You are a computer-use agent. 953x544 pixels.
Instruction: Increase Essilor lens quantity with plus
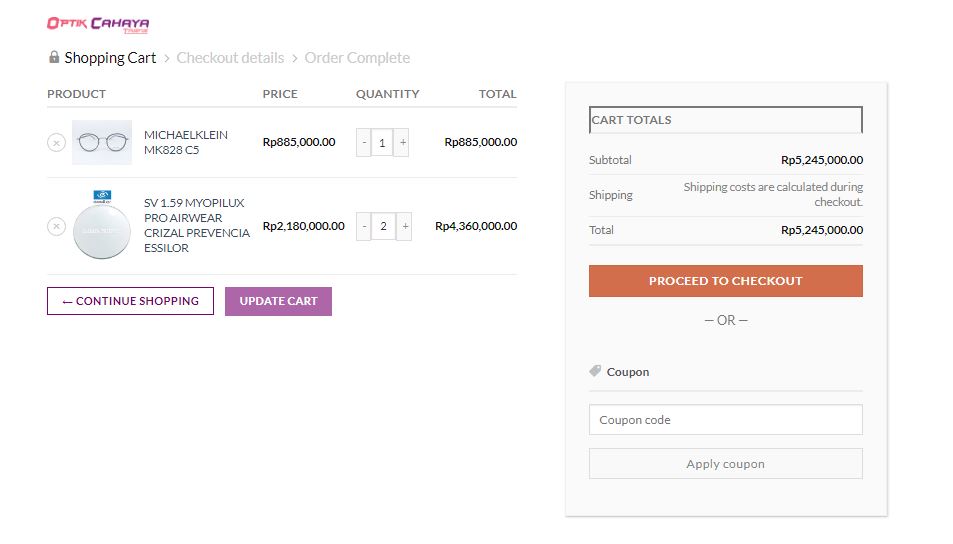point(405,227)
